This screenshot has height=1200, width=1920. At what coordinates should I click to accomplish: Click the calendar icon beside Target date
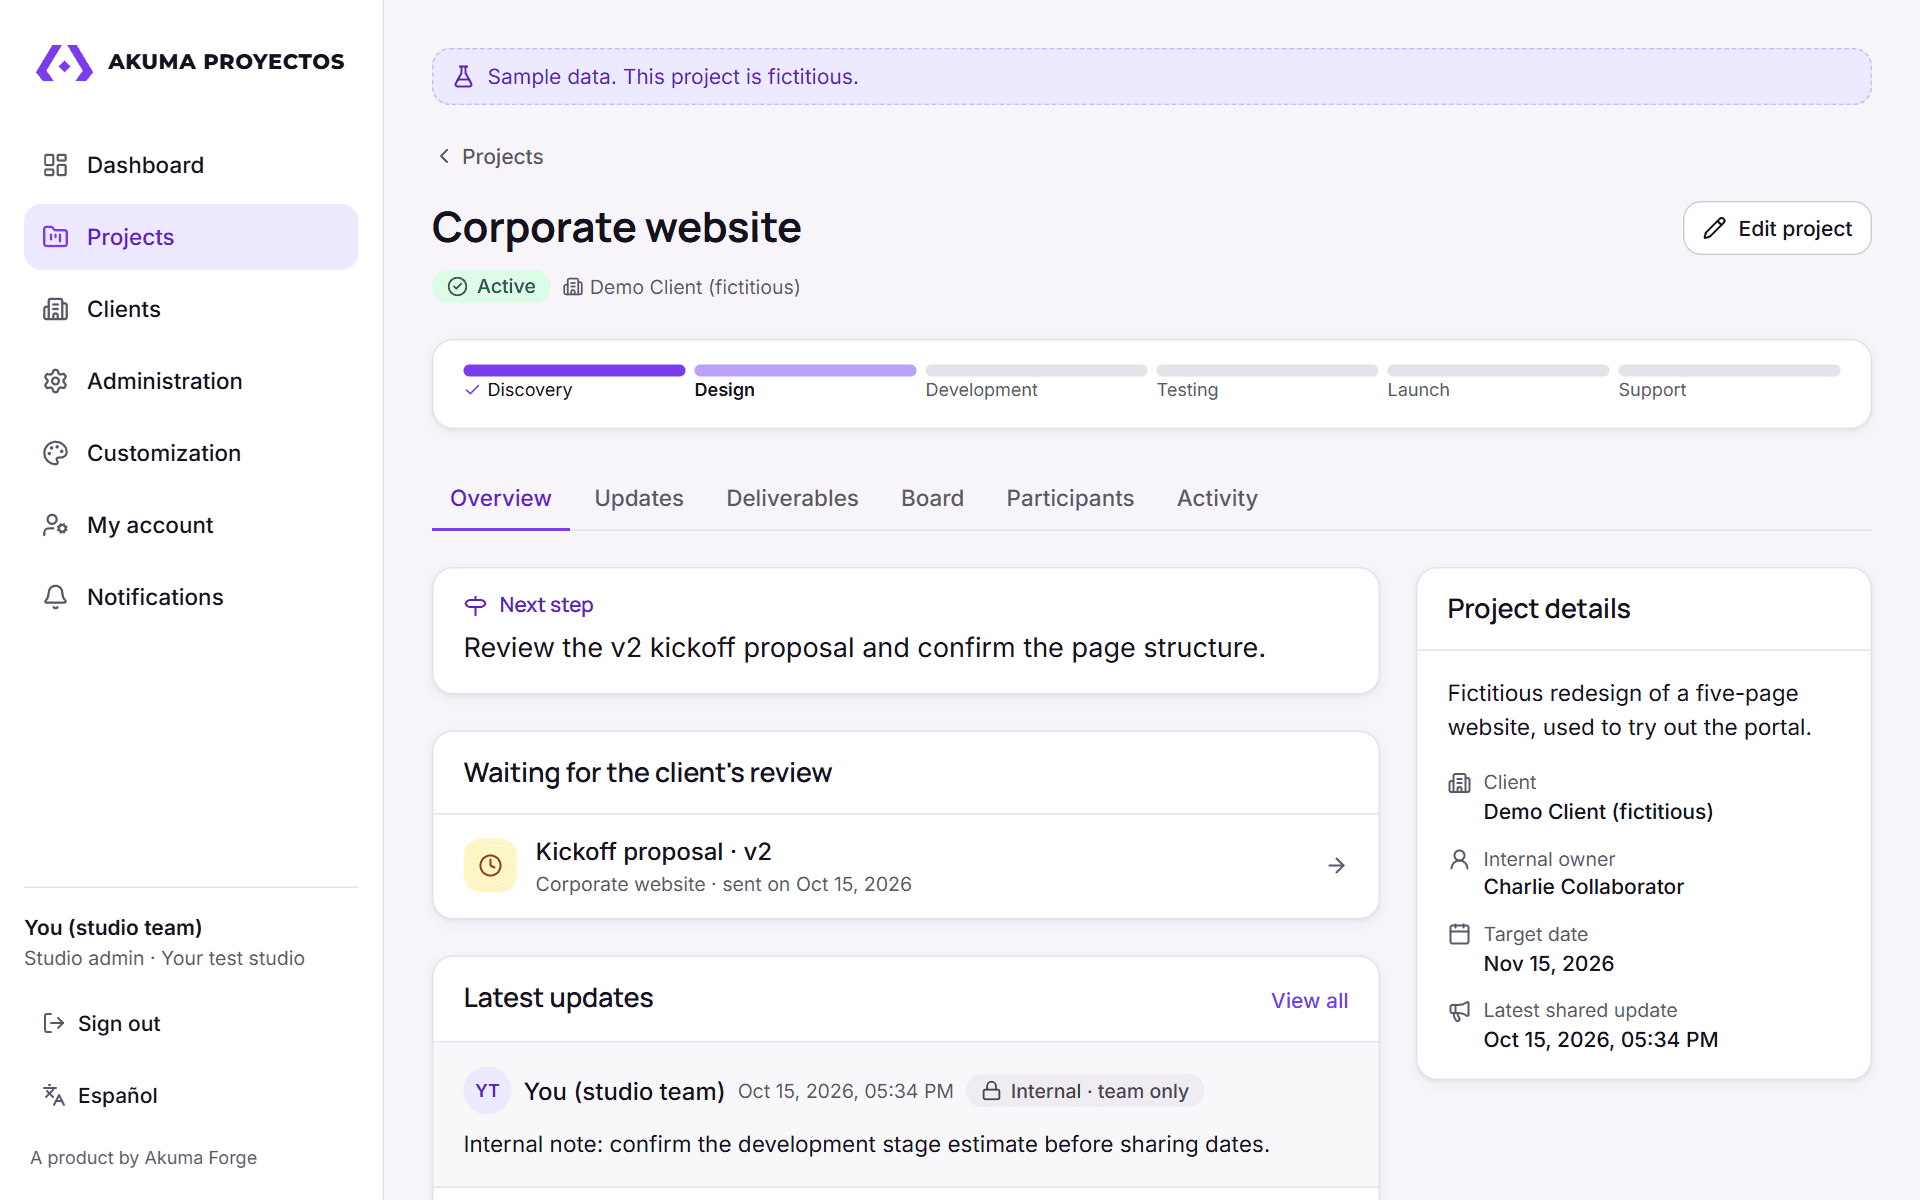tap(1459, 934)
